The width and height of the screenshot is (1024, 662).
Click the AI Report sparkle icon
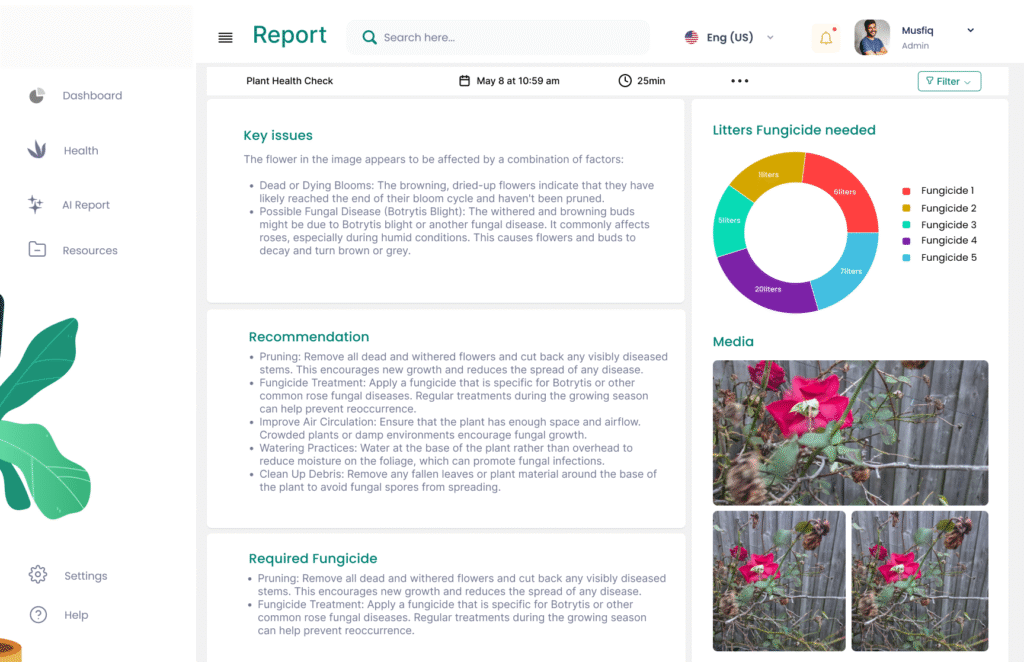coord(36,205)
